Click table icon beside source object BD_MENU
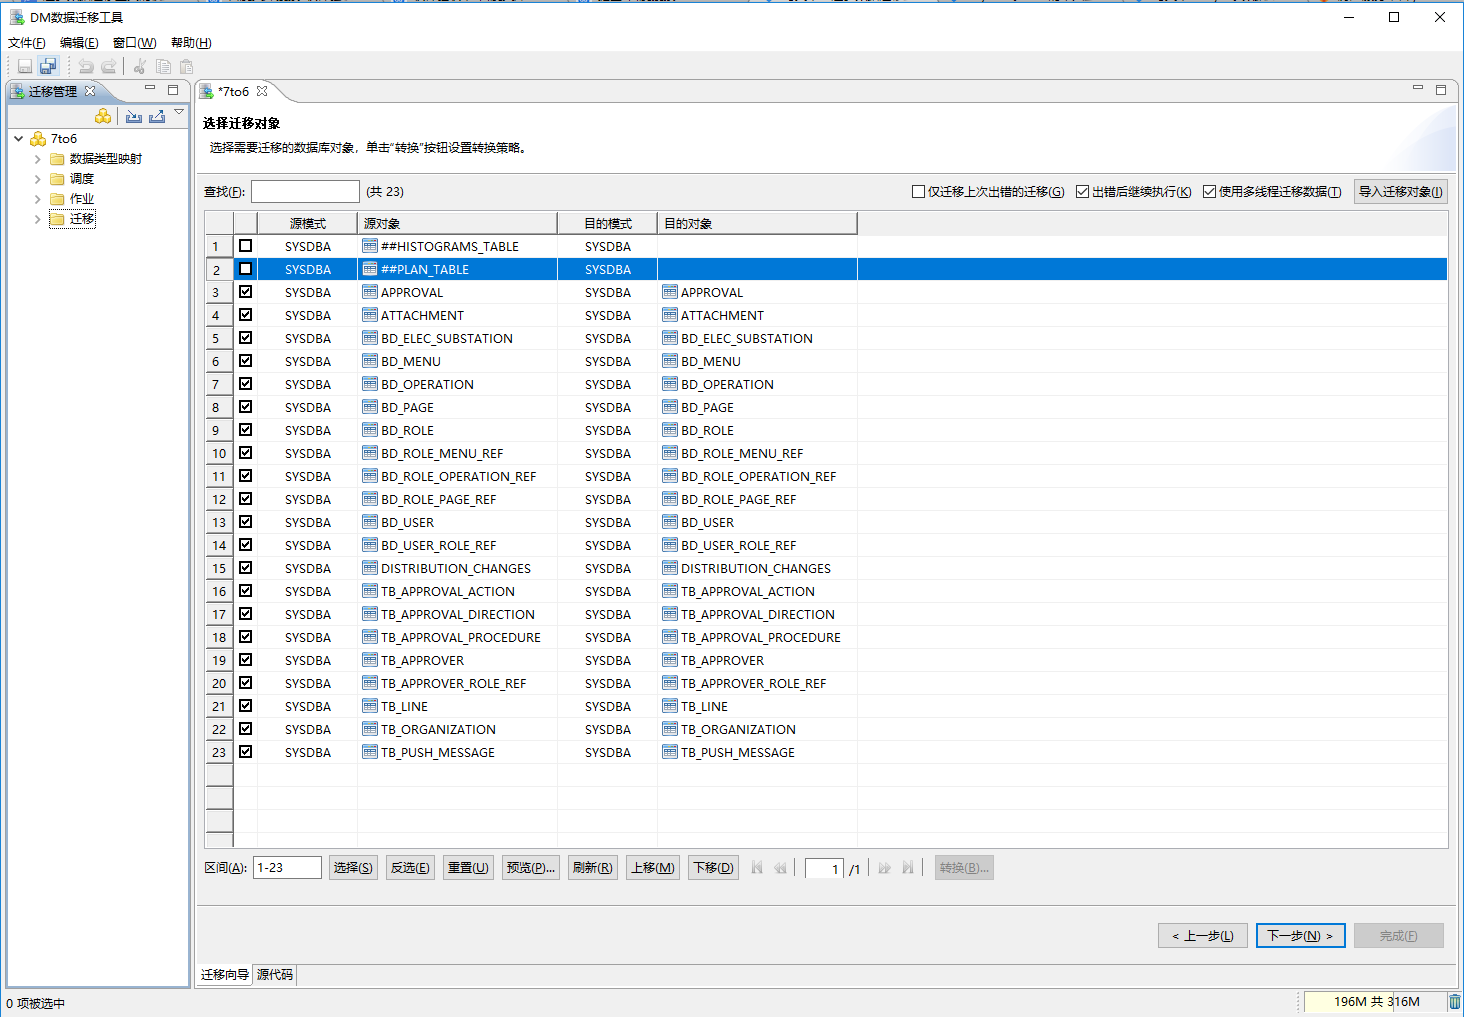This screenshot has height=1017, width=1464. pyautogui.click(x=370, y=361)
